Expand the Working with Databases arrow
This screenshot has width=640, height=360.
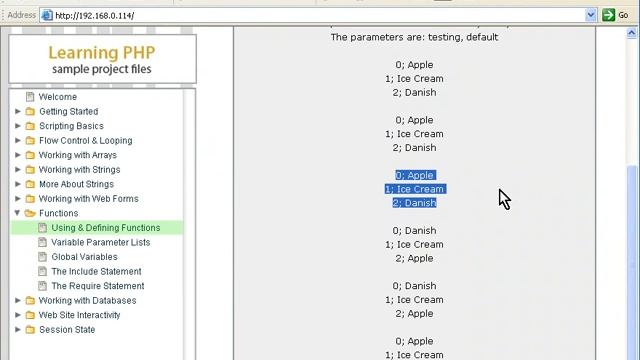[x=18, y=300]
